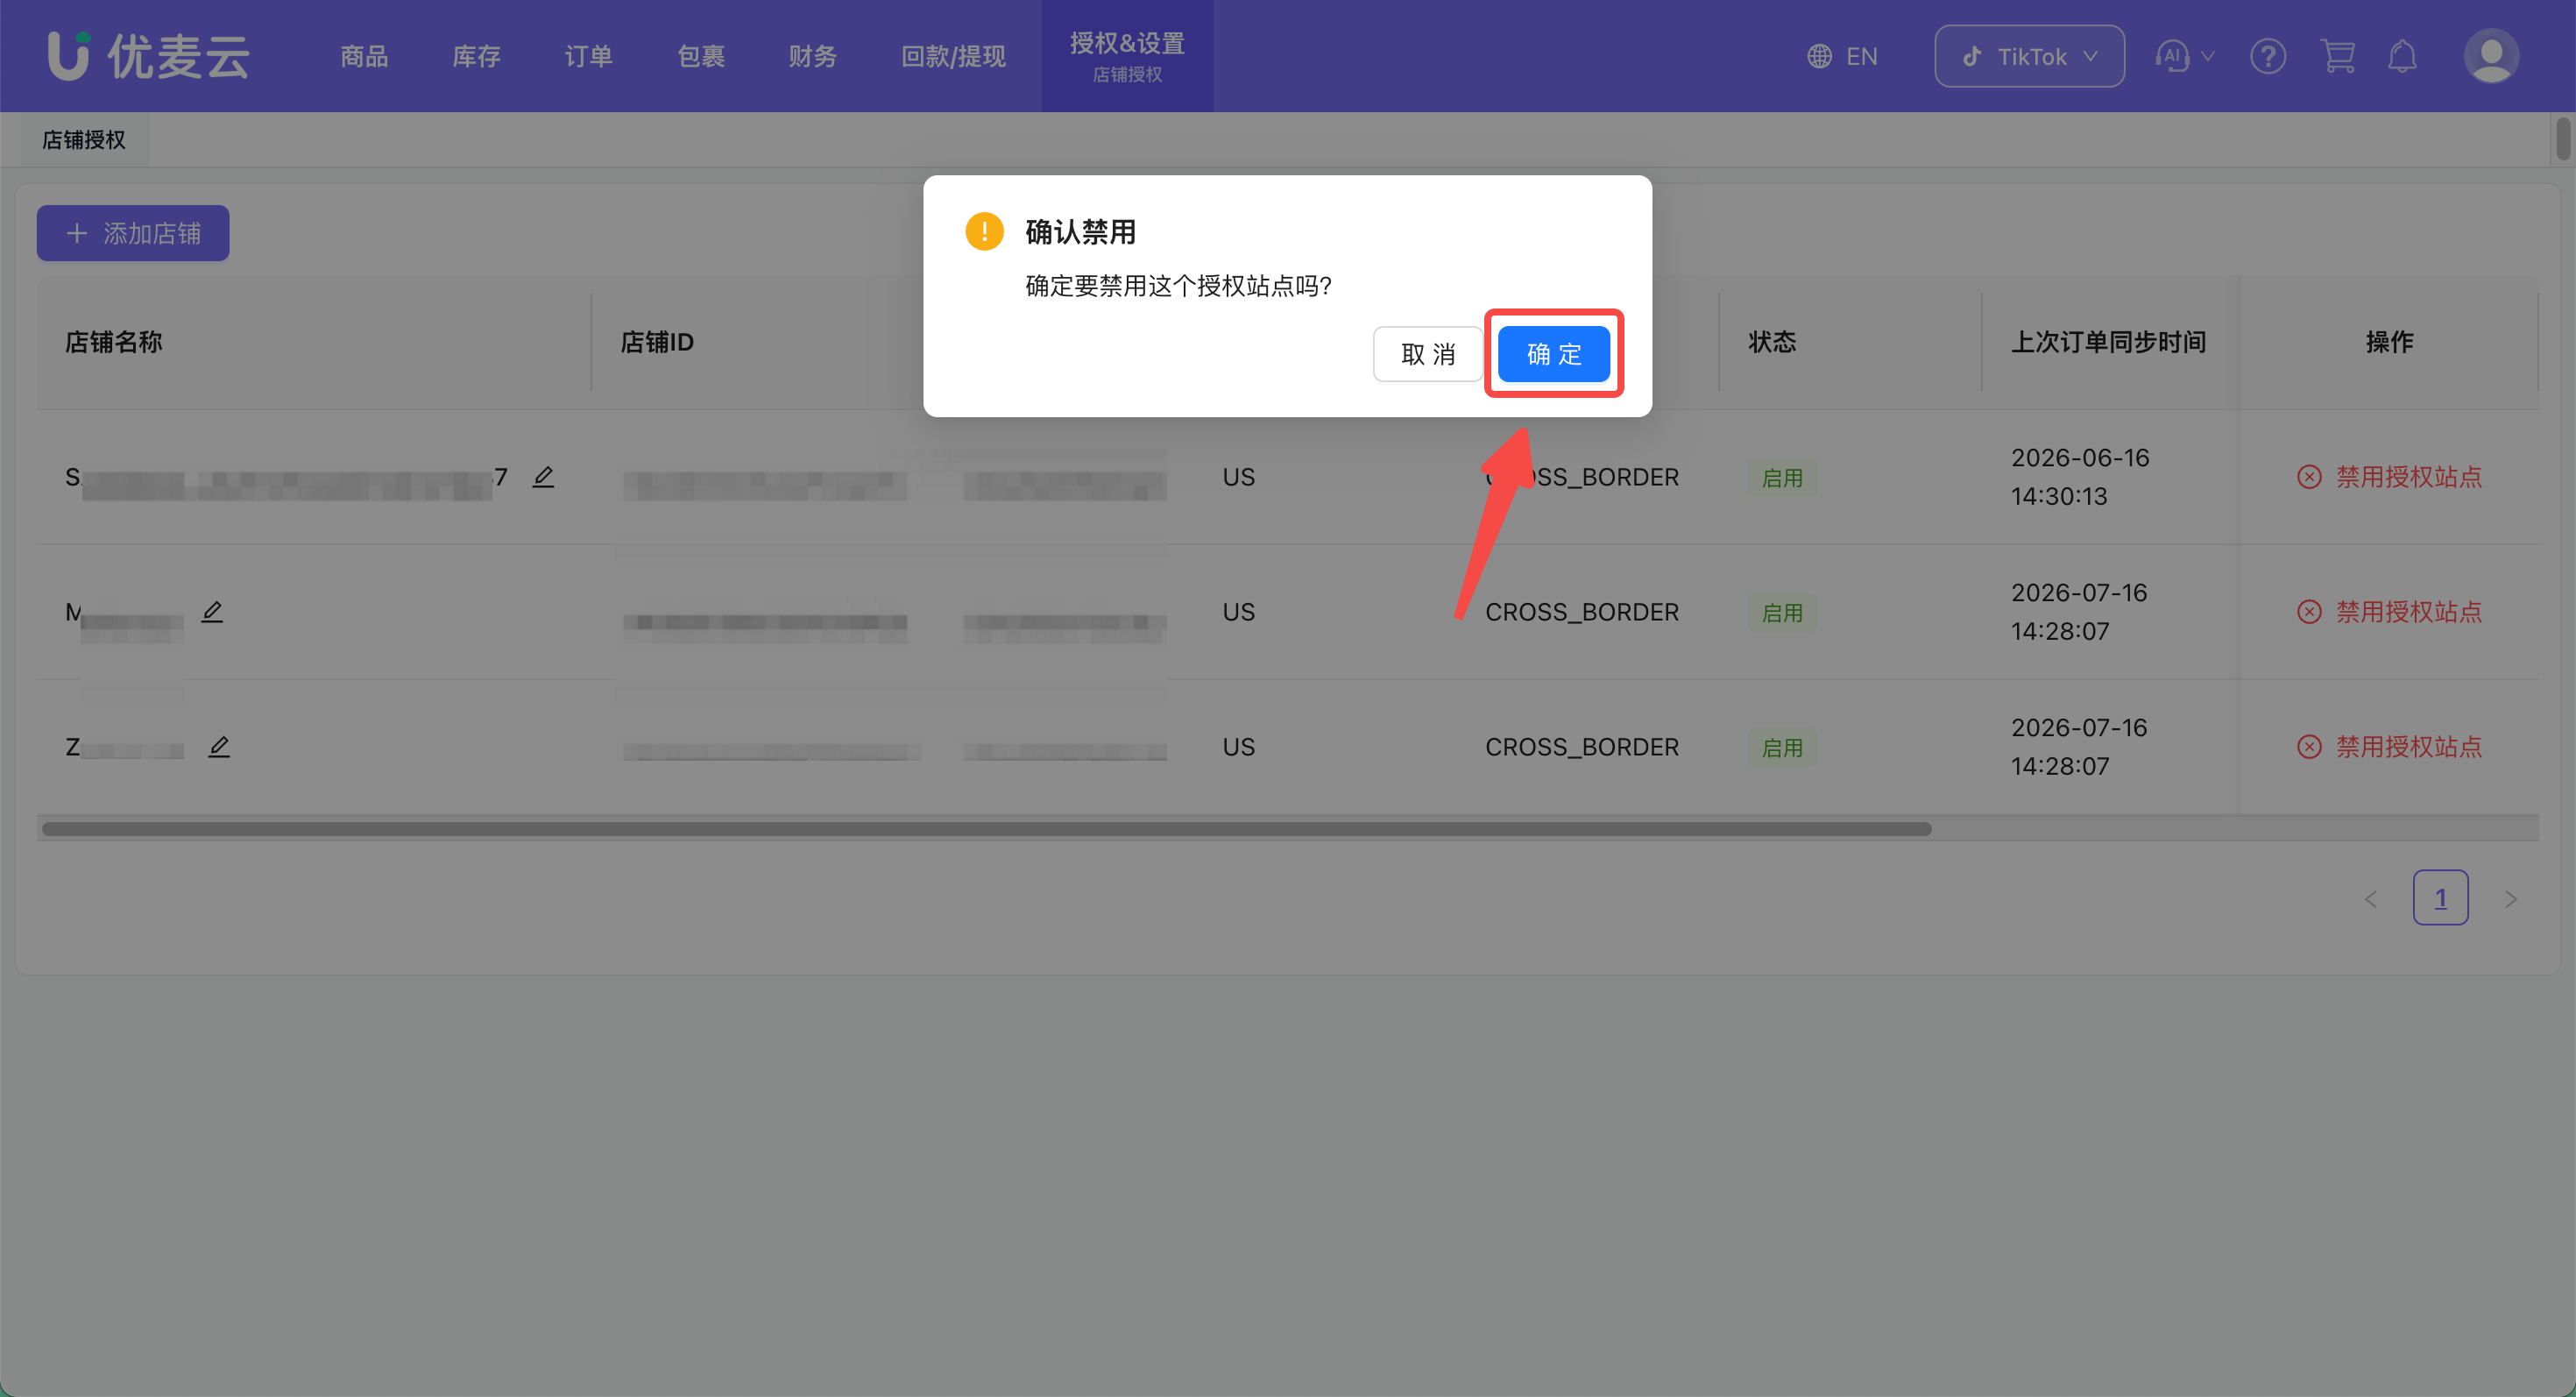Click the 确定要禁用这个授权站点吗 message text
Screen dimensions: 2576x1397
click(x=1178, y=286)
